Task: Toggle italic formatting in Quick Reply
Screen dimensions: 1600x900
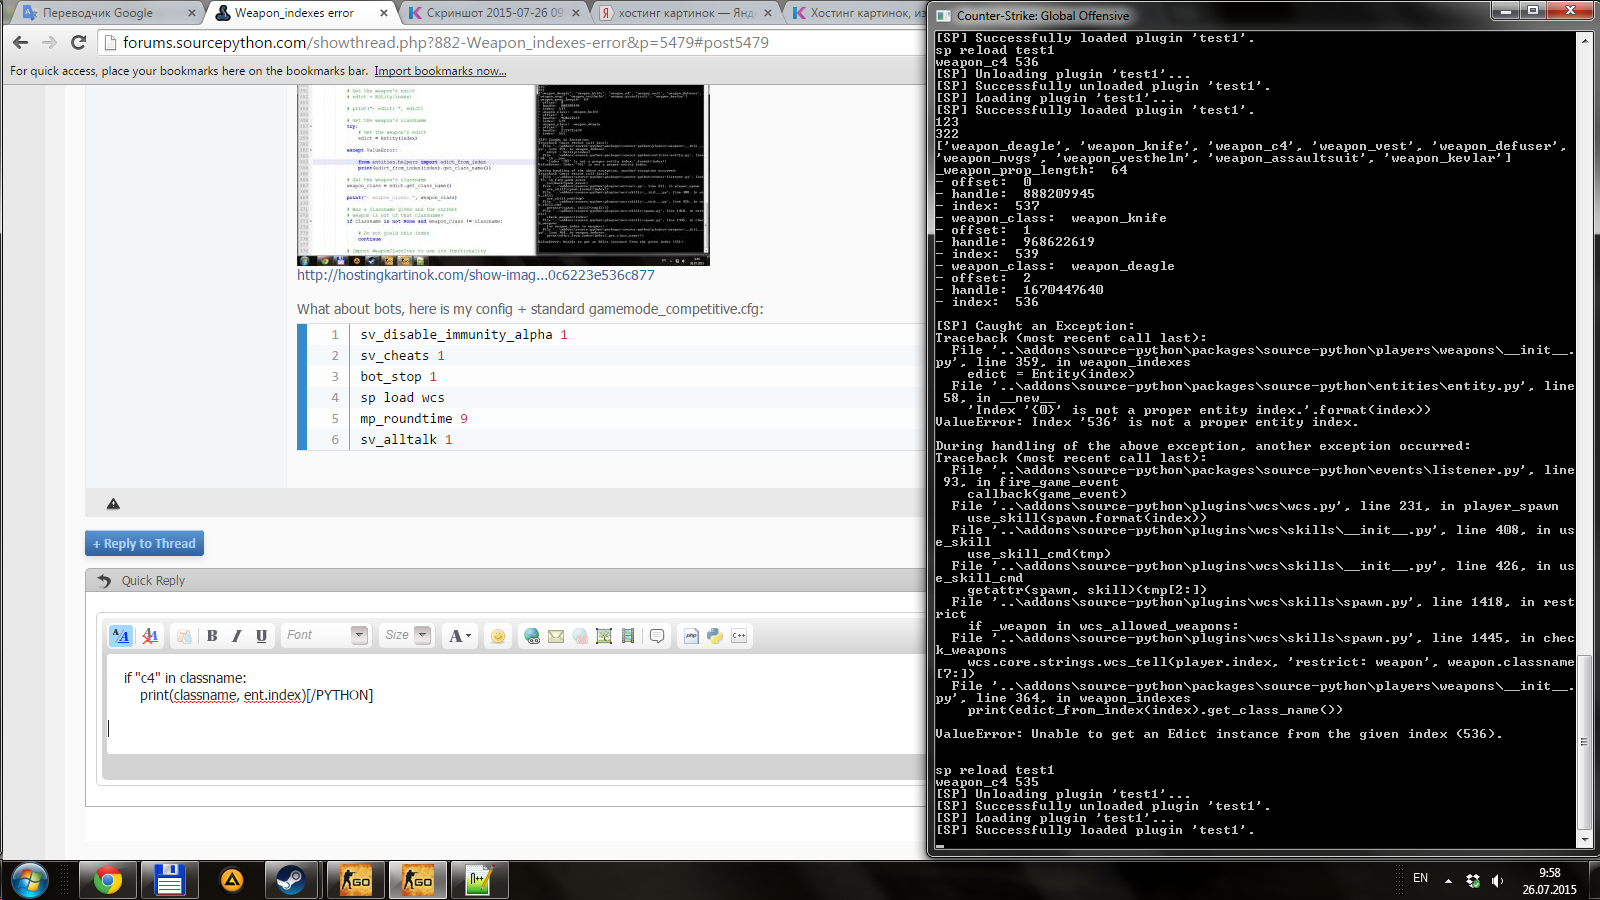Action: pyautogui.click(x=237, y=636)
